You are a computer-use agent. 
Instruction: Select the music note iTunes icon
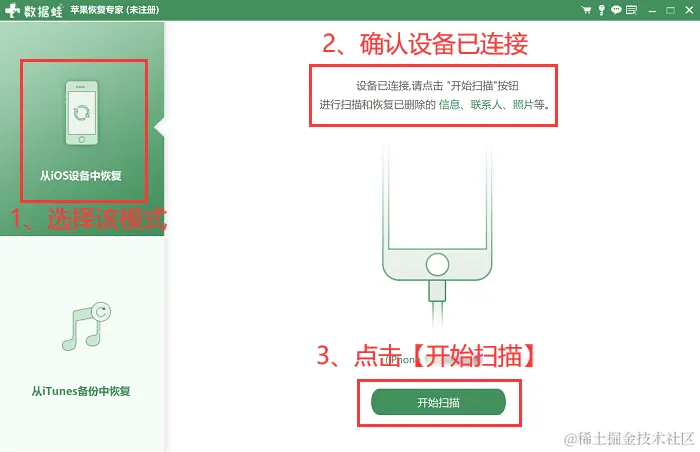(86, 326)
